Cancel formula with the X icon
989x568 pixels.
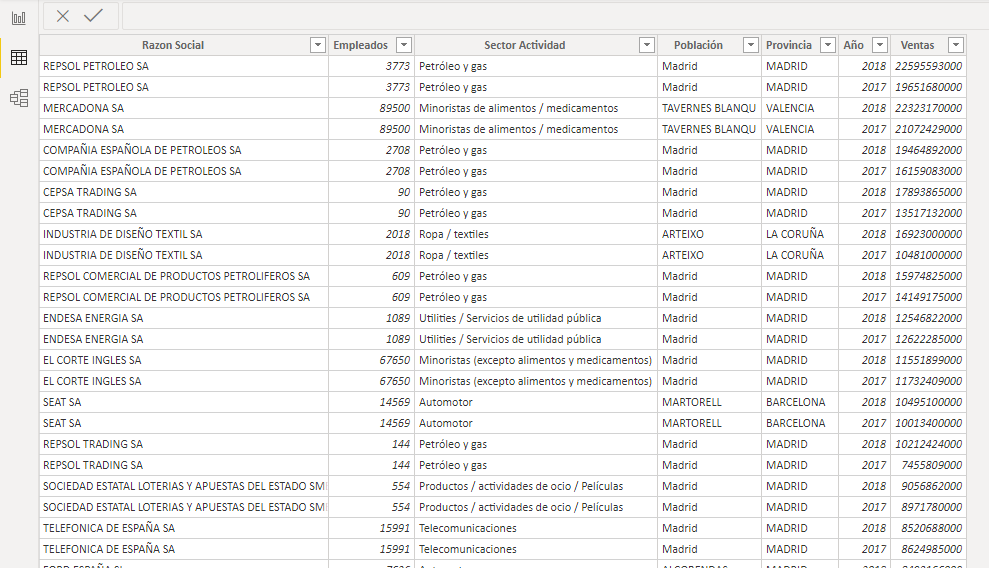click(62, 16)
